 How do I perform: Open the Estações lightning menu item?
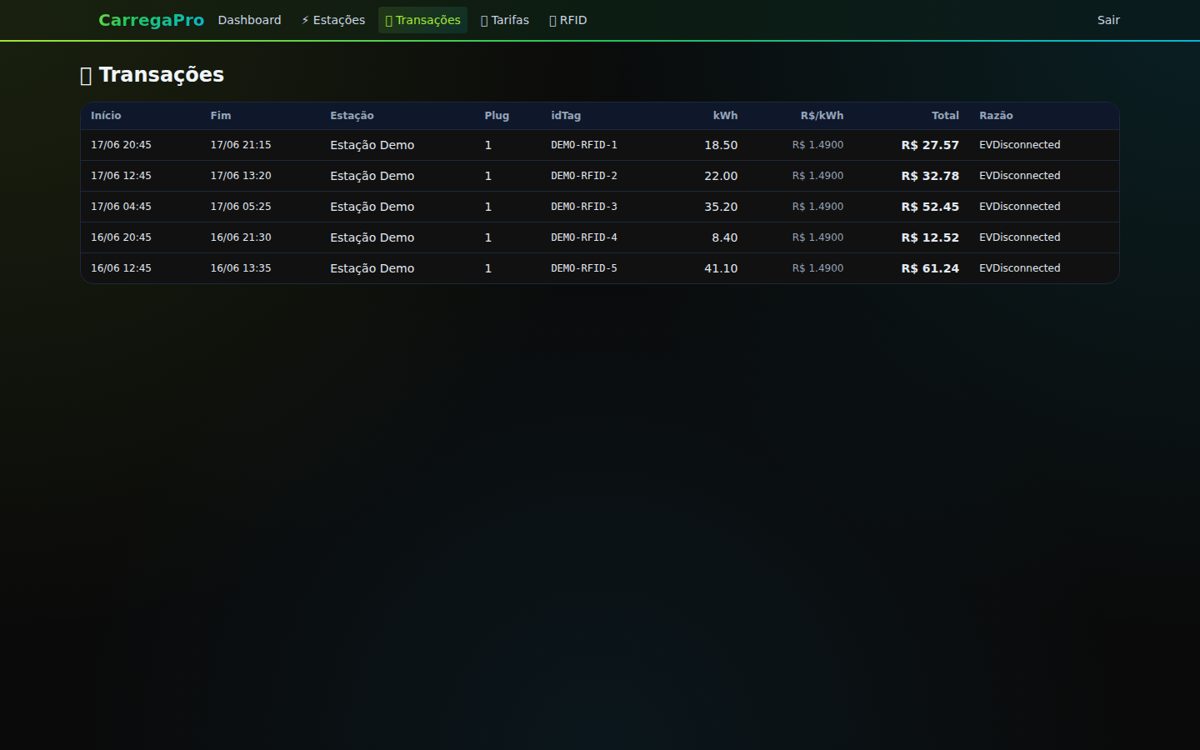pos(333,20)
